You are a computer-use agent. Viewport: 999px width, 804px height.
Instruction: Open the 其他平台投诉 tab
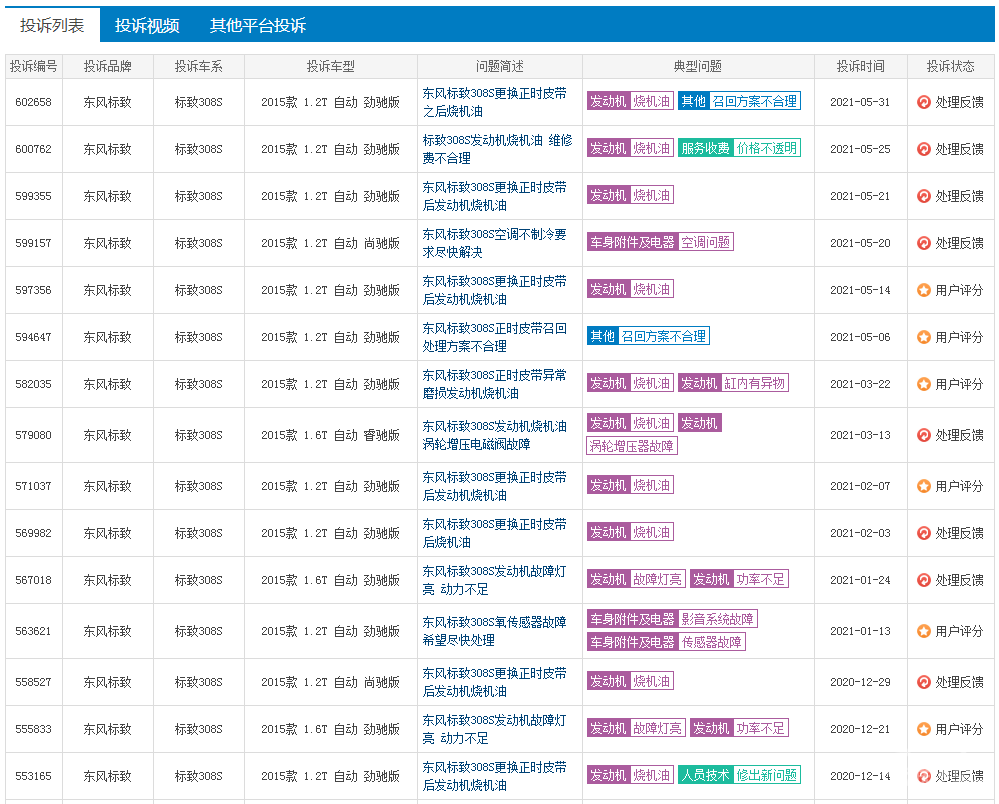tap(258, 25)
